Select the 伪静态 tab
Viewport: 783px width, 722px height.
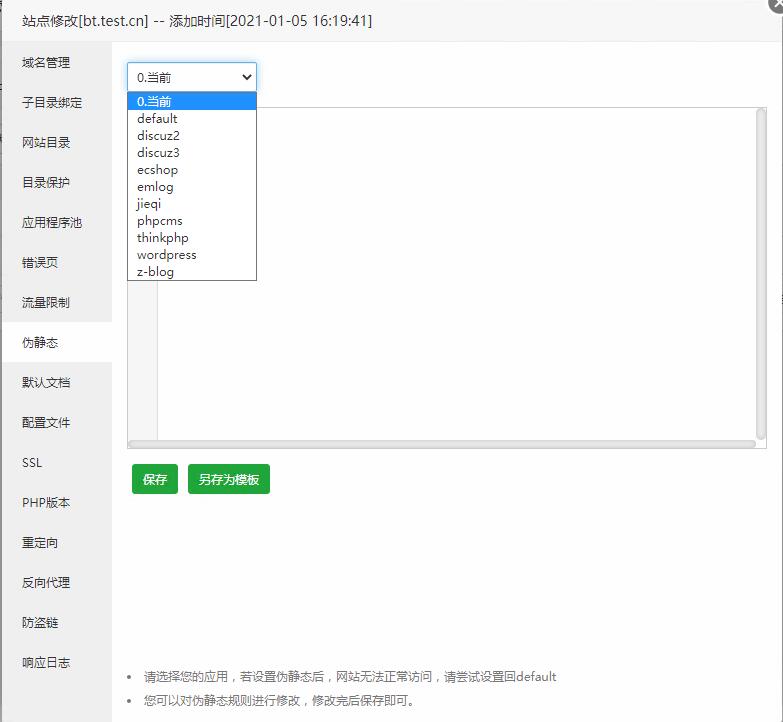pyautogui.click(x=57, y=342)
